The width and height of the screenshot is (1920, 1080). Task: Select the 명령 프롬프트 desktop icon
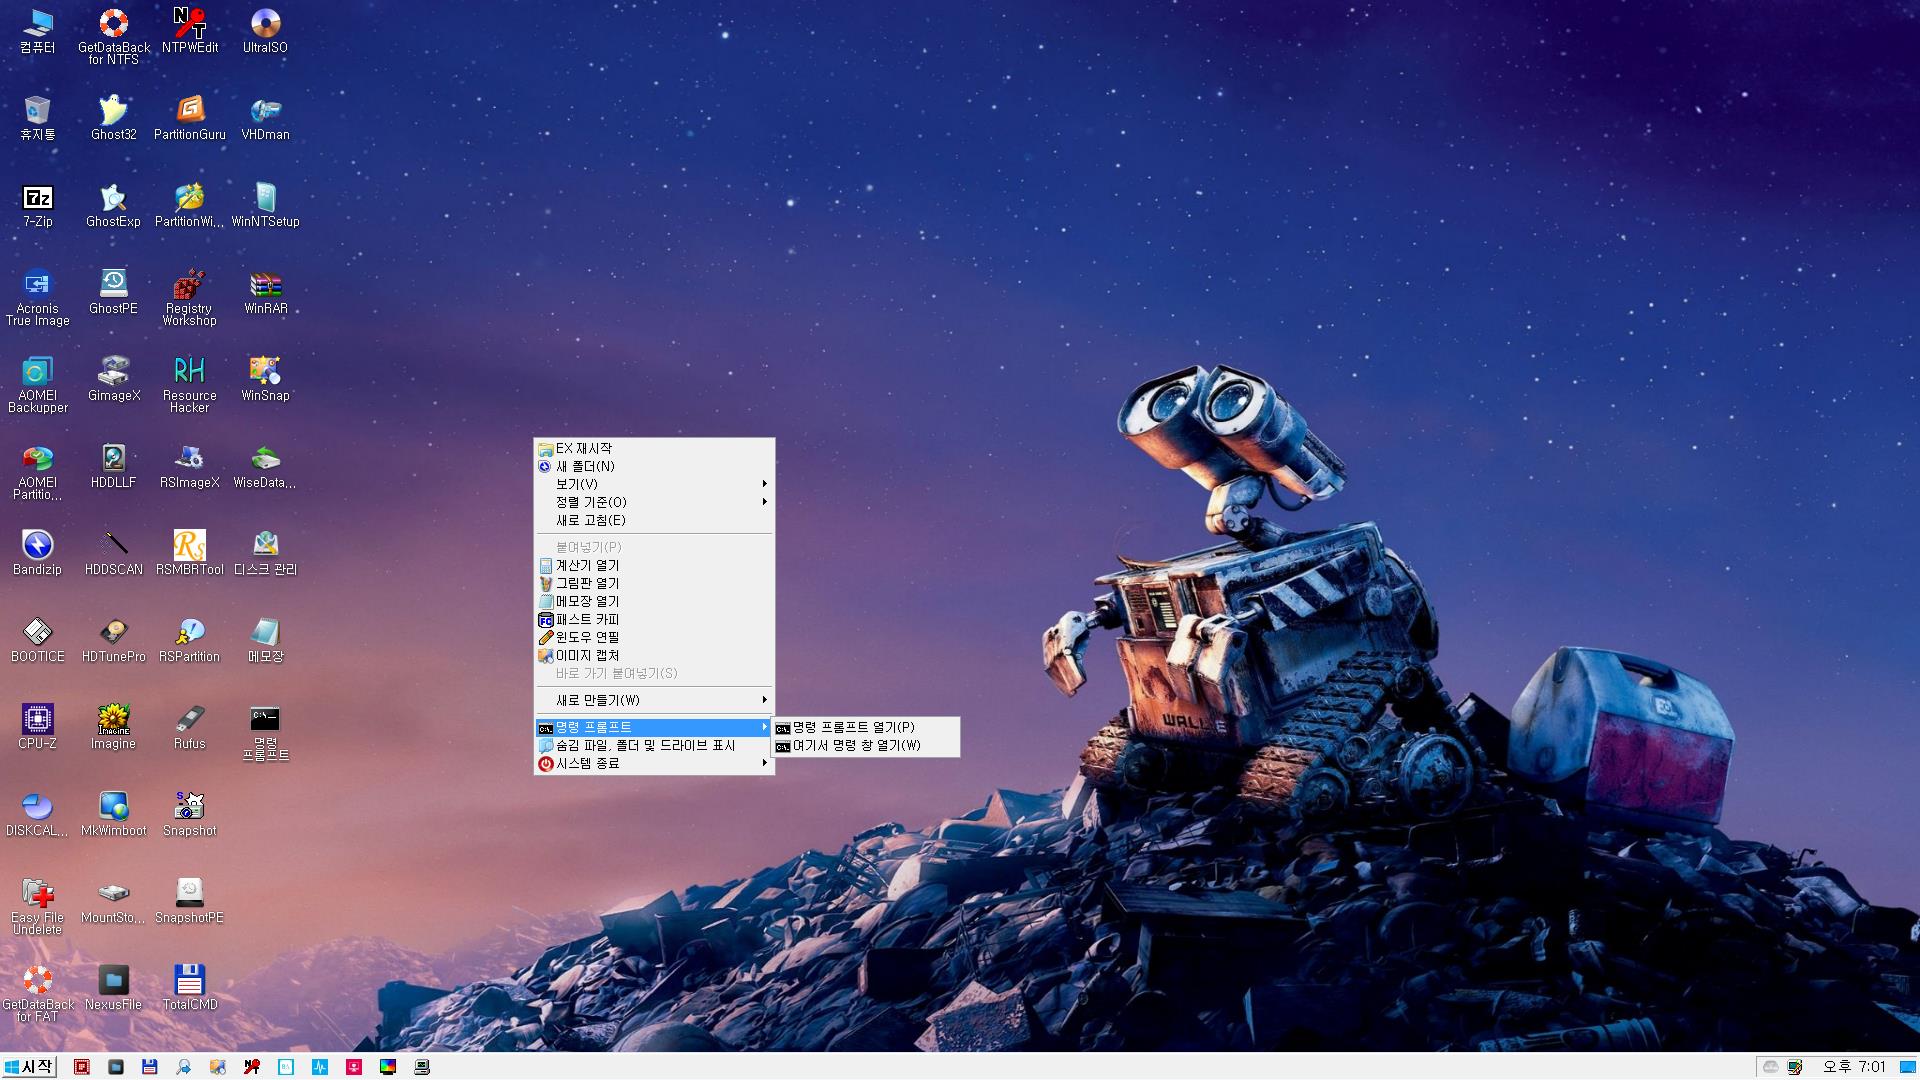click(x=265, y=732)
